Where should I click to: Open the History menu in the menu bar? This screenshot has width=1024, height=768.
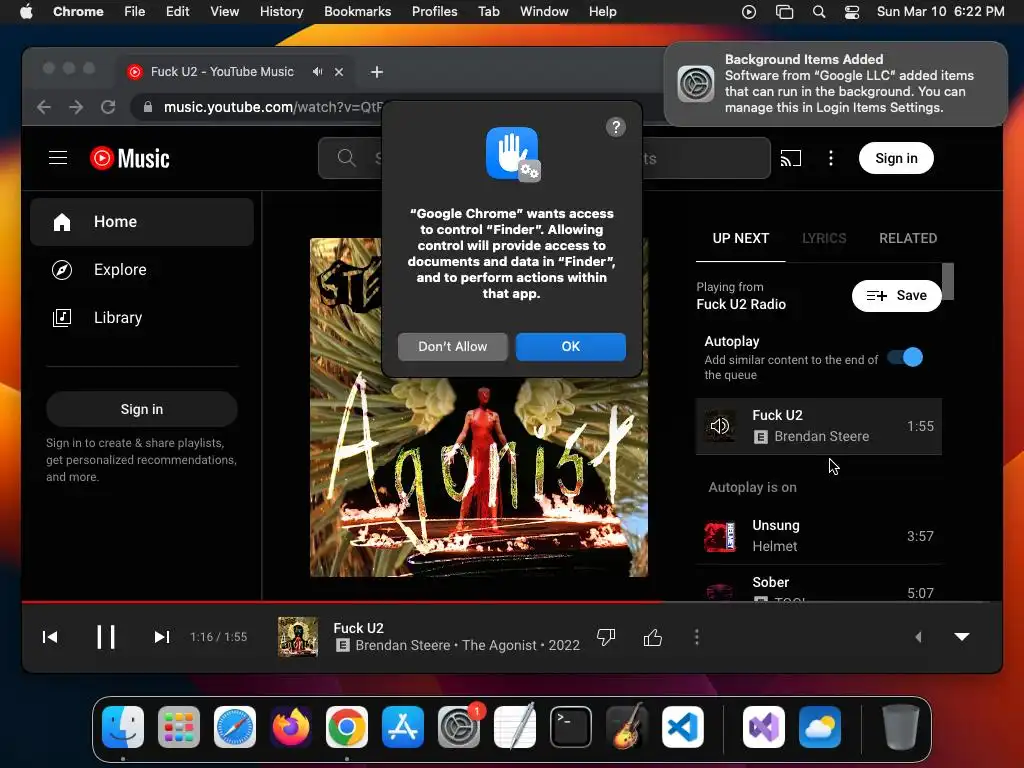pos(281,12)
